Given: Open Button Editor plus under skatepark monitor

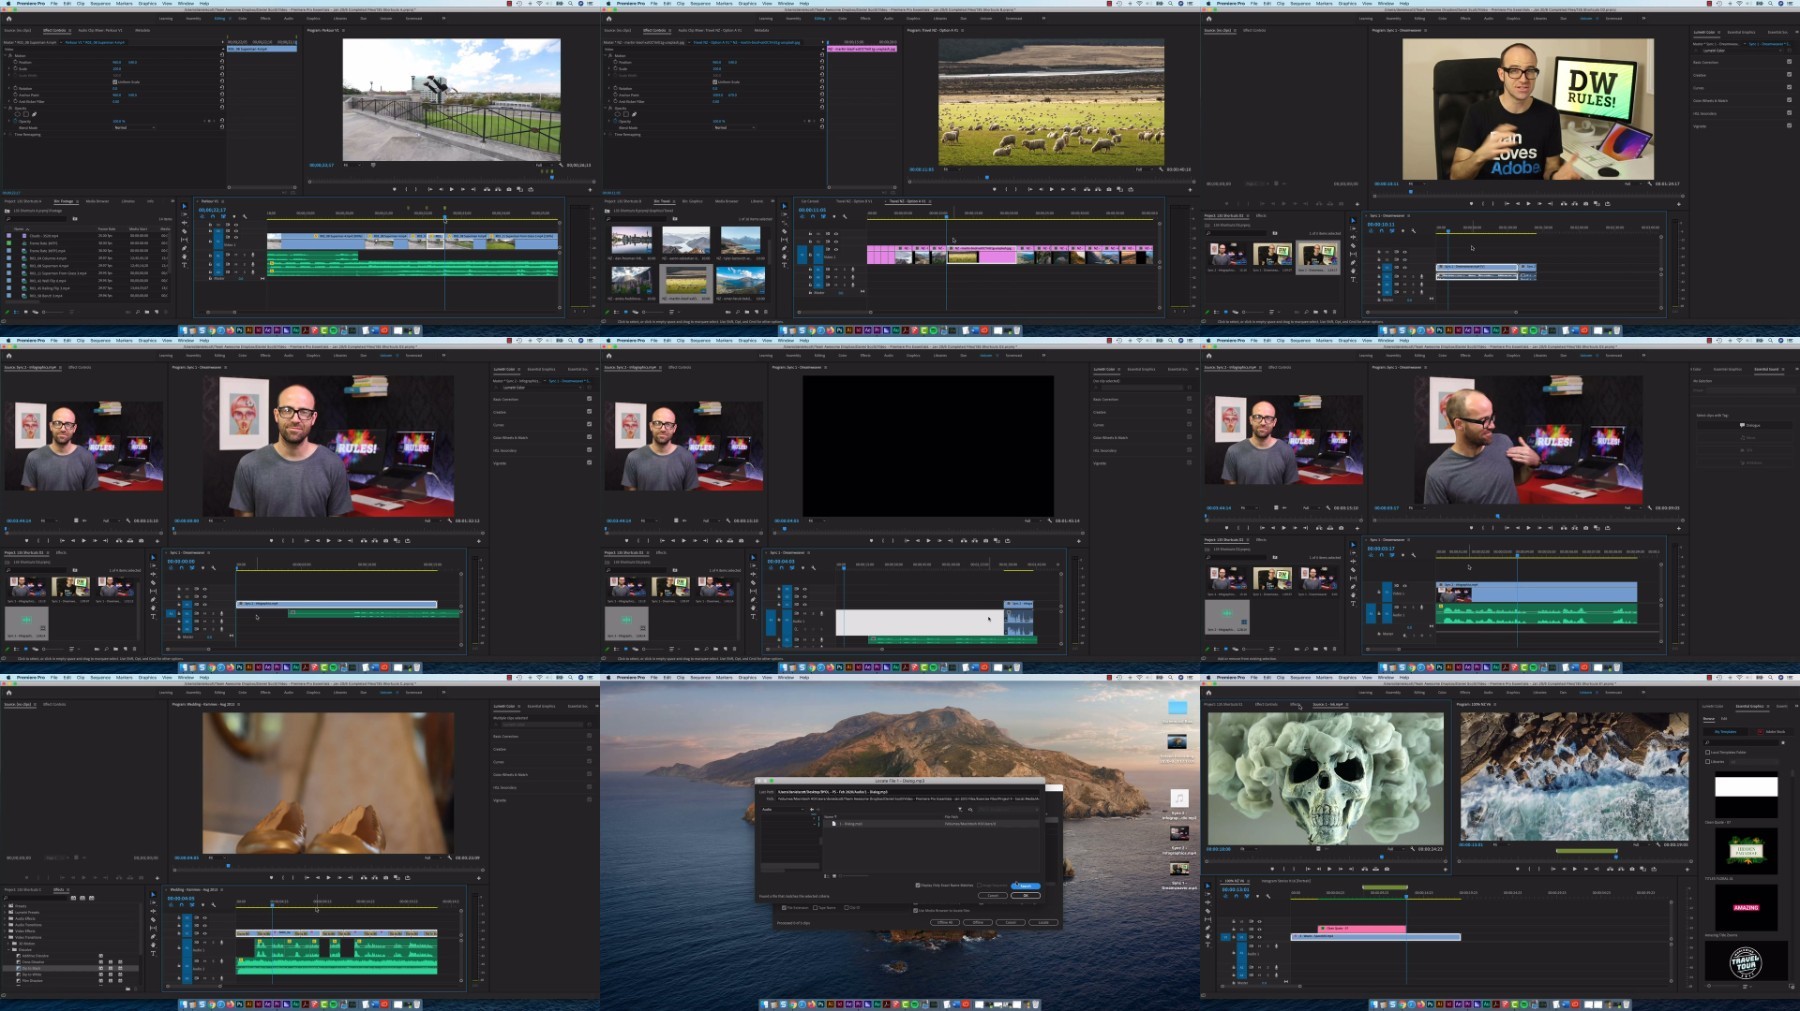Looking at the screenshot, I should (590, 190).
